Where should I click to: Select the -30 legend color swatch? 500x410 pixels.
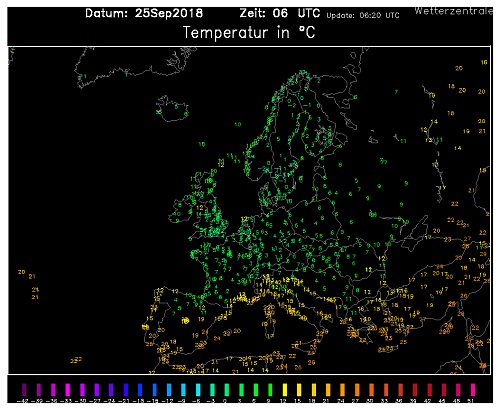tap(82, 390)
